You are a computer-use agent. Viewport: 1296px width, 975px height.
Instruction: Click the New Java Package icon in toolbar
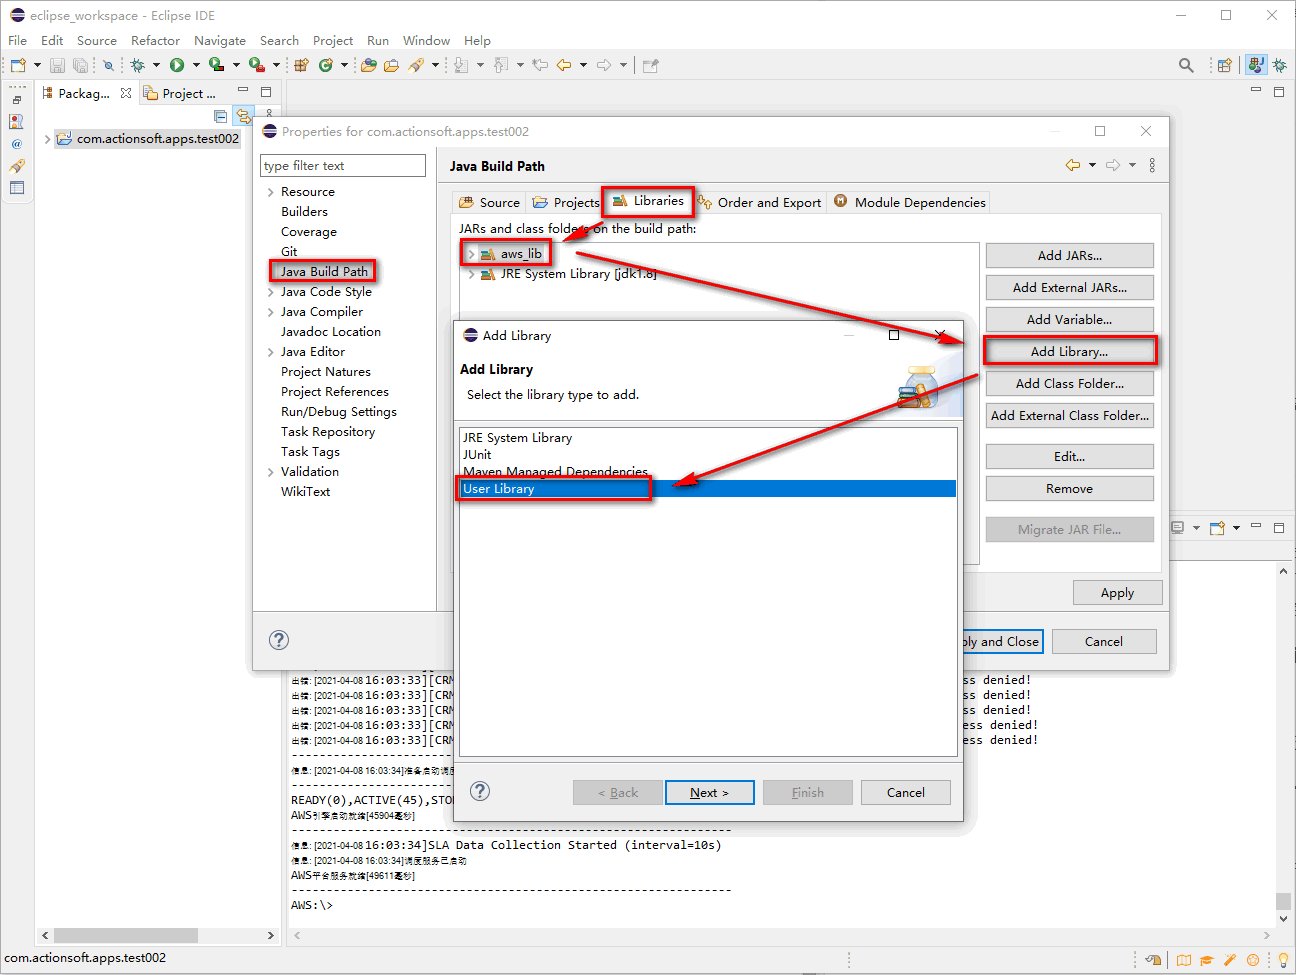click(301, 65)
